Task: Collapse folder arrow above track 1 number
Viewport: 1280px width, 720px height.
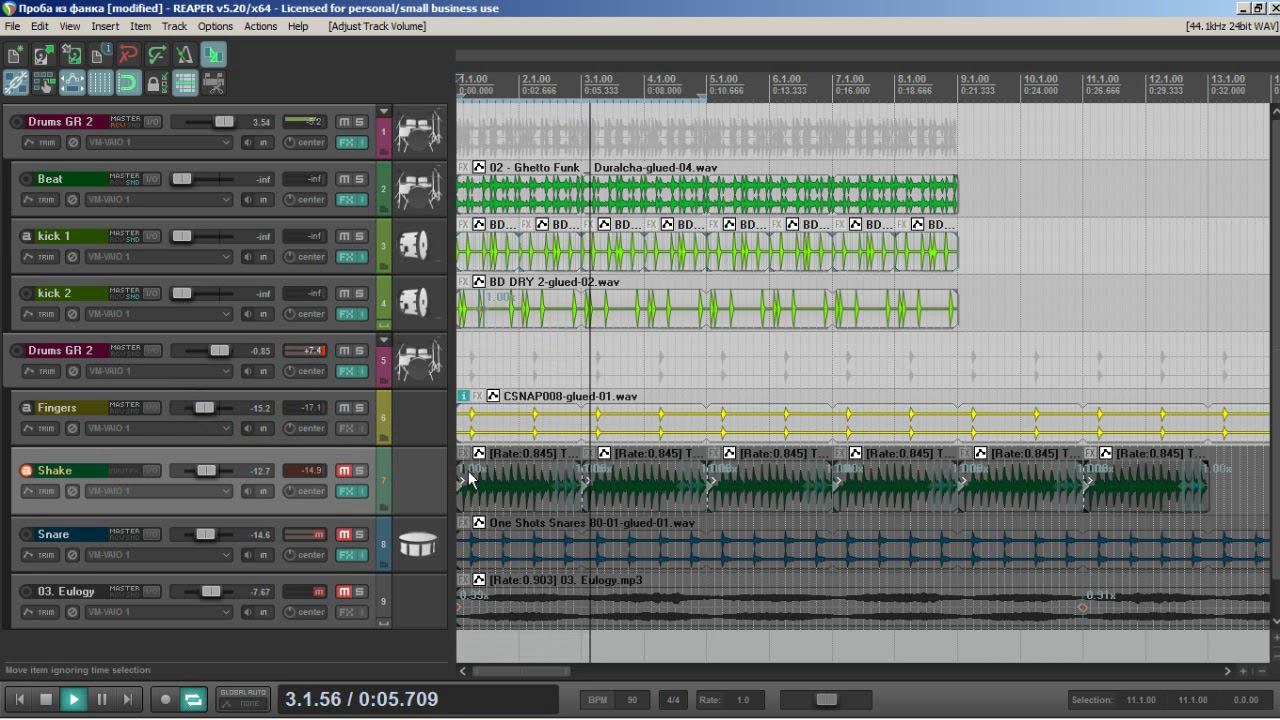Action: (383, 112)
